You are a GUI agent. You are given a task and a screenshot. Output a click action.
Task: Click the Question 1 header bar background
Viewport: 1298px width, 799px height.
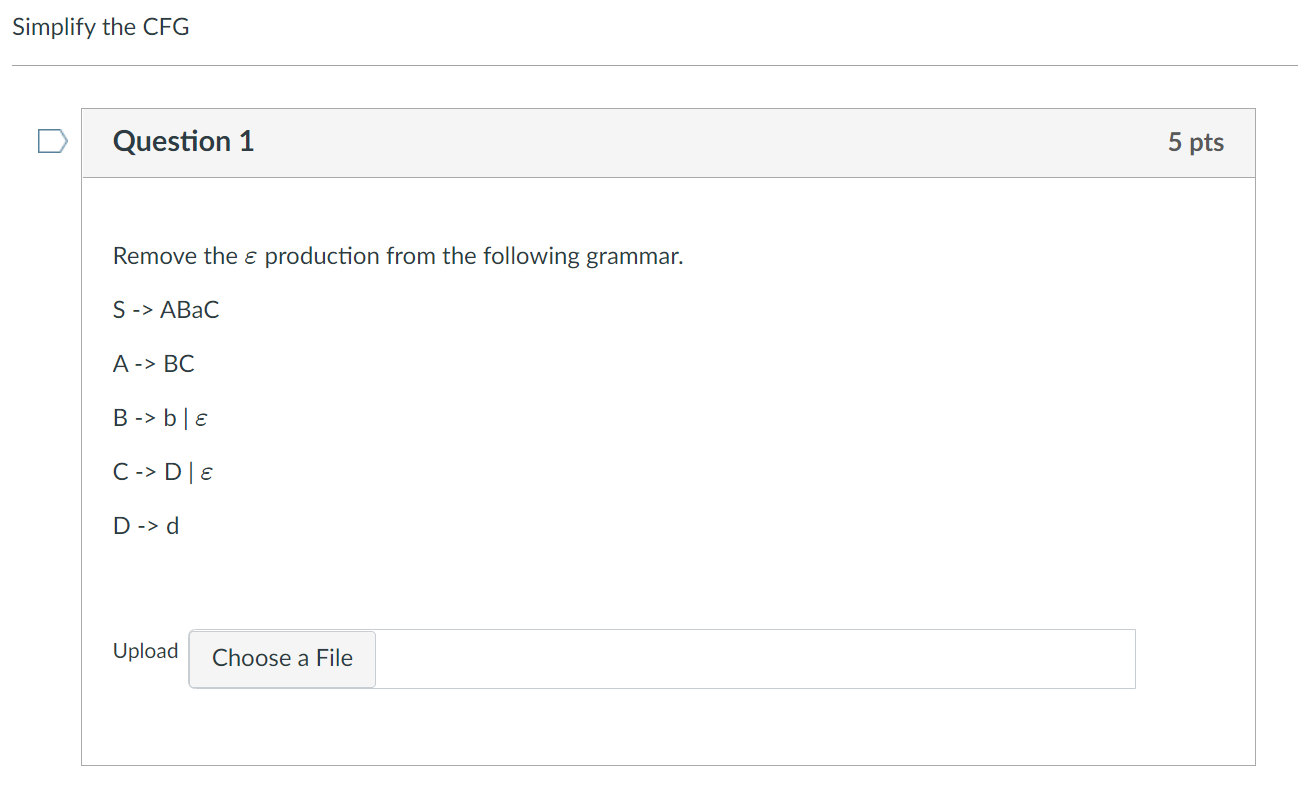[700, 142]
